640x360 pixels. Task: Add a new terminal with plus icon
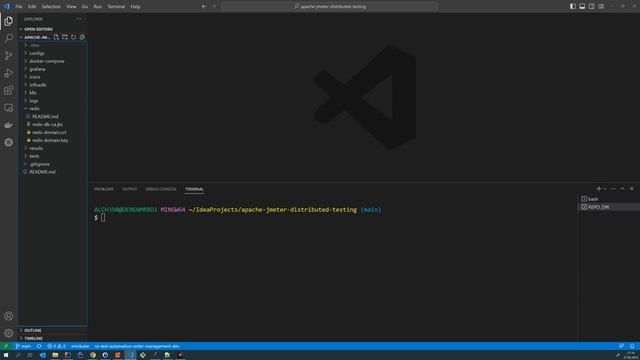tap(598, 189)
